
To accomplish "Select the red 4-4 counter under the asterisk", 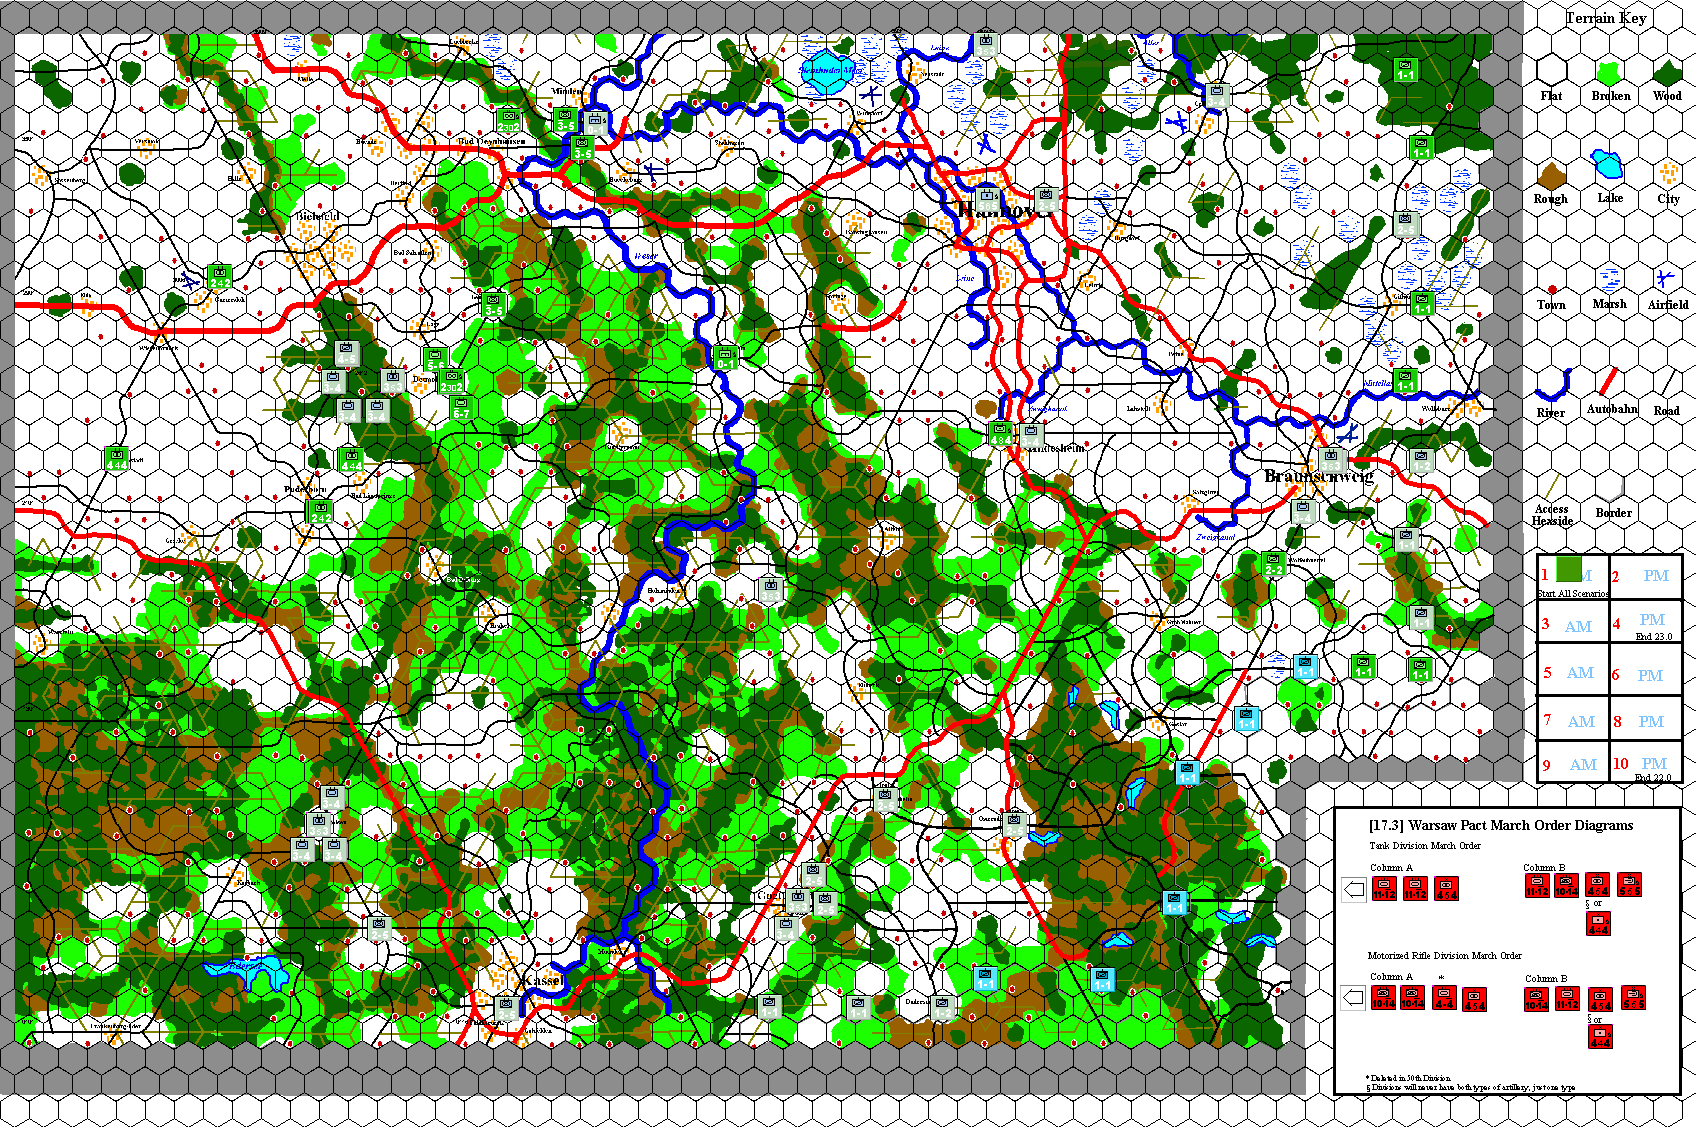I will [1443, 998].
